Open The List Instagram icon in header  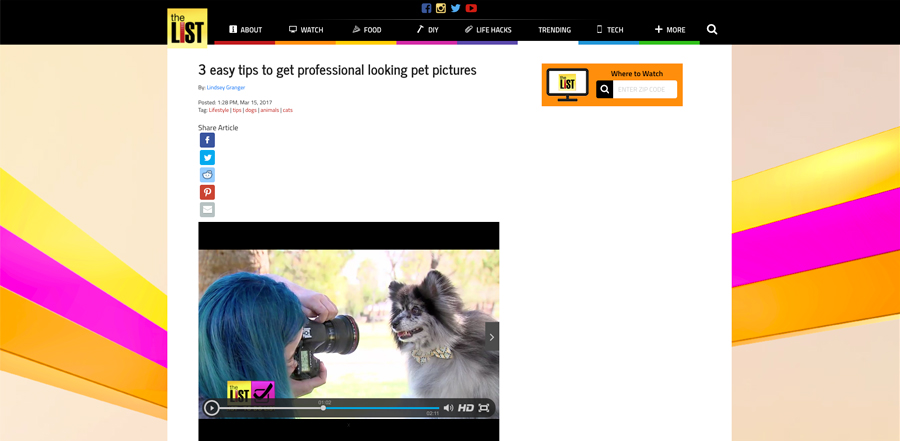tap(441, 8)
